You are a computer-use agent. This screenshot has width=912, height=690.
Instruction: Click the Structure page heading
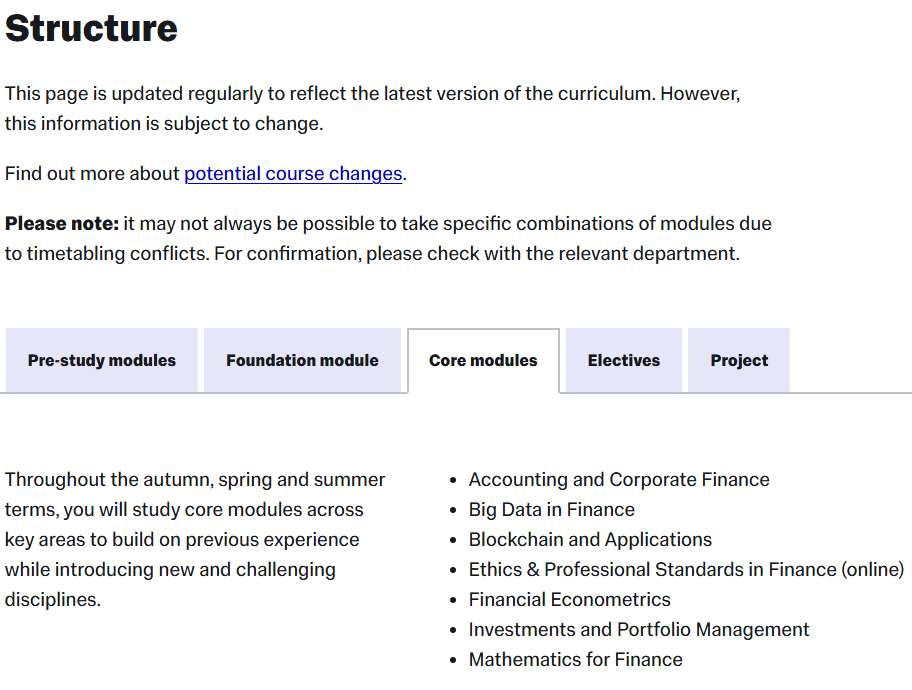click(91, 28)
